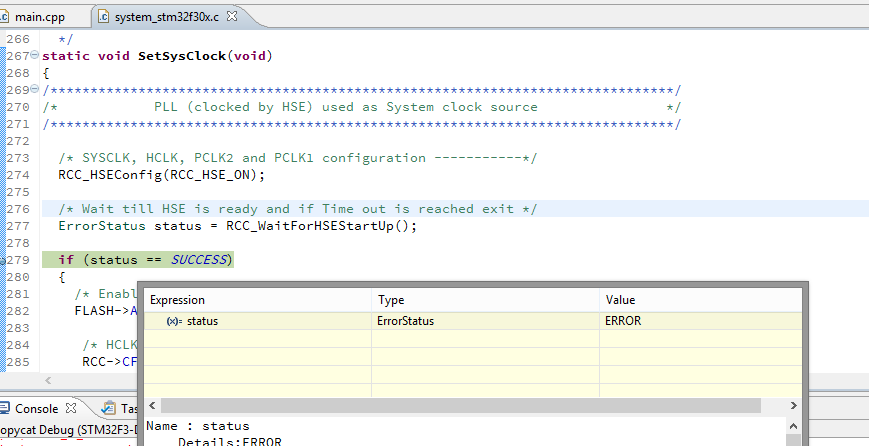Click the RCC_WaitForHSEStartUp call on line 277

(x=321, y=226)
